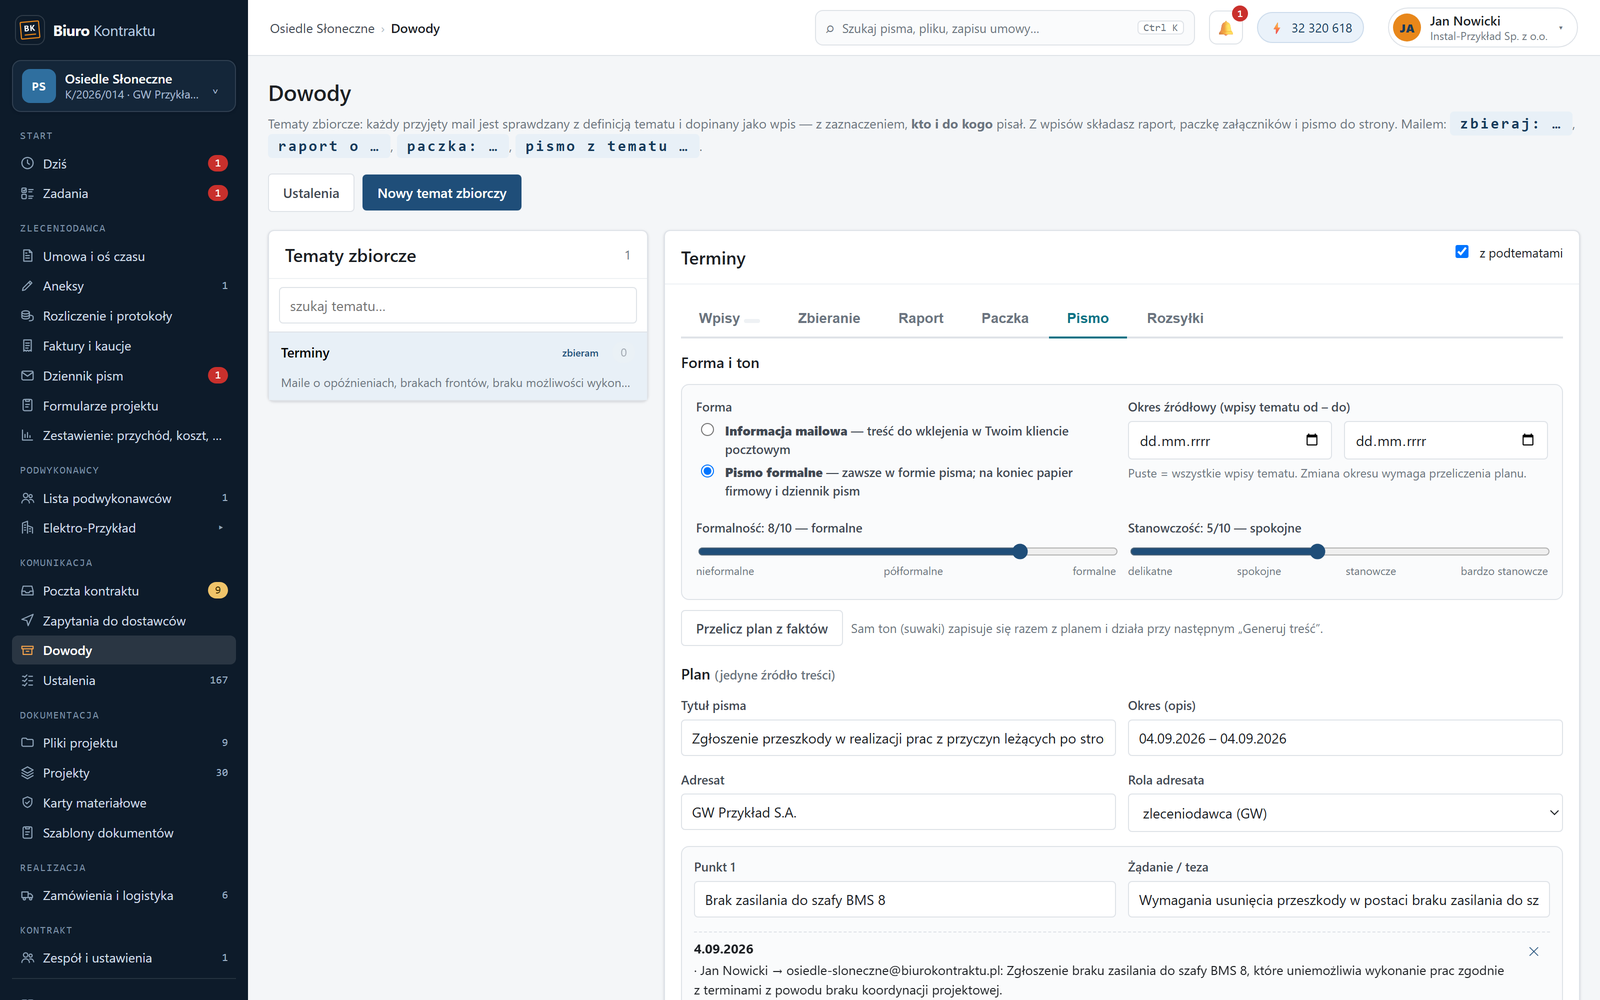Open Karty materiałowe

pos(124,803)
